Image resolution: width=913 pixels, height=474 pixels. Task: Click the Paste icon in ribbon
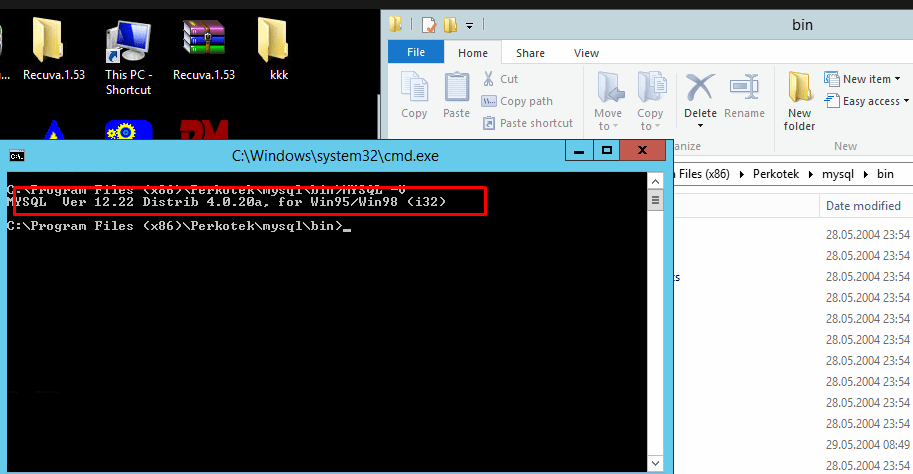pyautogui.click(x=456, y=96)
